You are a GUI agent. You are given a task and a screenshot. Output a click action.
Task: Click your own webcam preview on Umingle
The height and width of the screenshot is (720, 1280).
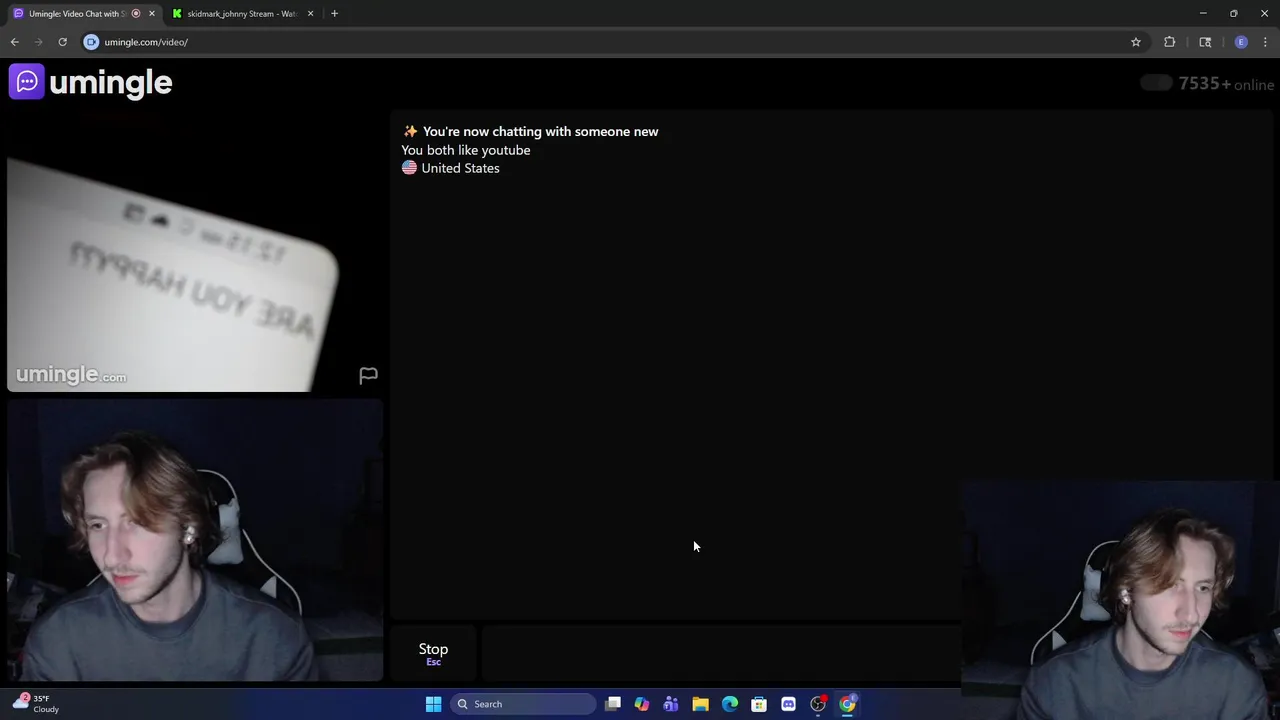(195, 540)
